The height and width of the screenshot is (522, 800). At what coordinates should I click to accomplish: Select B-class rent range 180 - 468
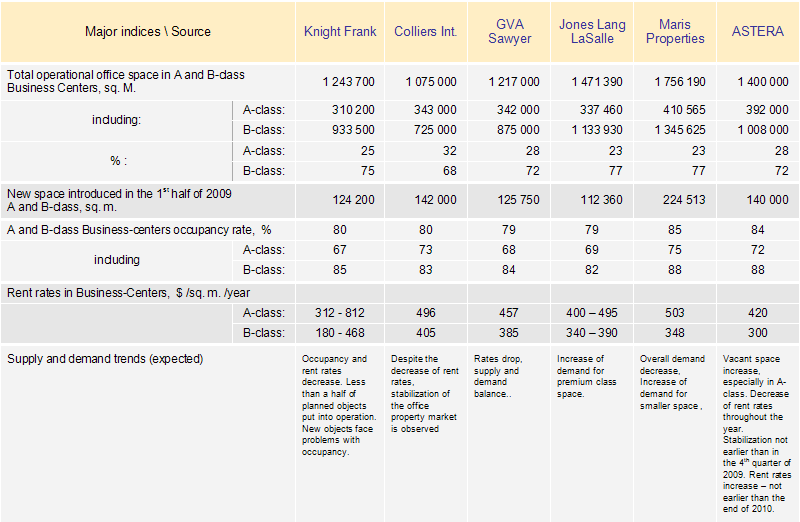340,333
